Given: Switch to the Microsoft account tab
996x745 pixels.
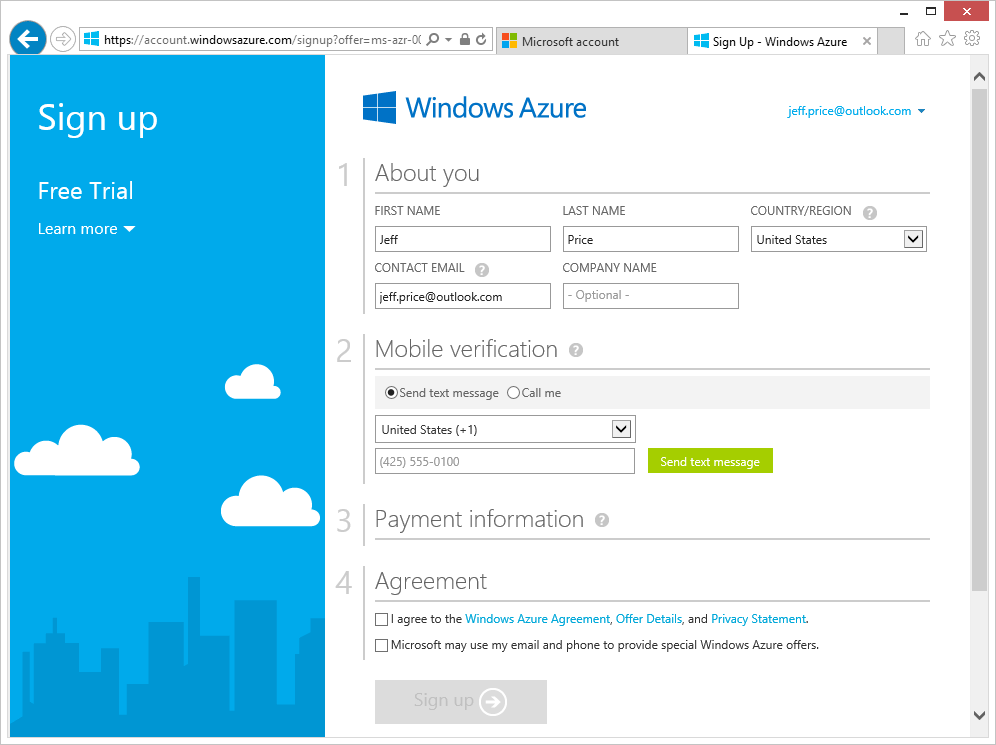Looking at the screenshot, I should (591, 41).
